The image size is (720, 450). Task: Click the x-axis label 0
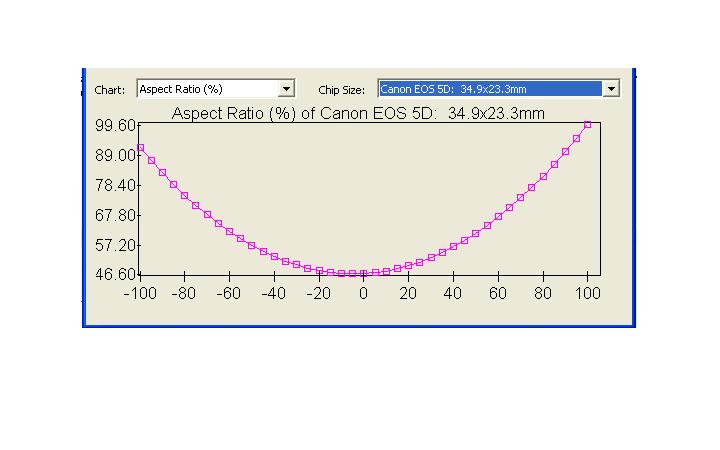pos(363,293)
